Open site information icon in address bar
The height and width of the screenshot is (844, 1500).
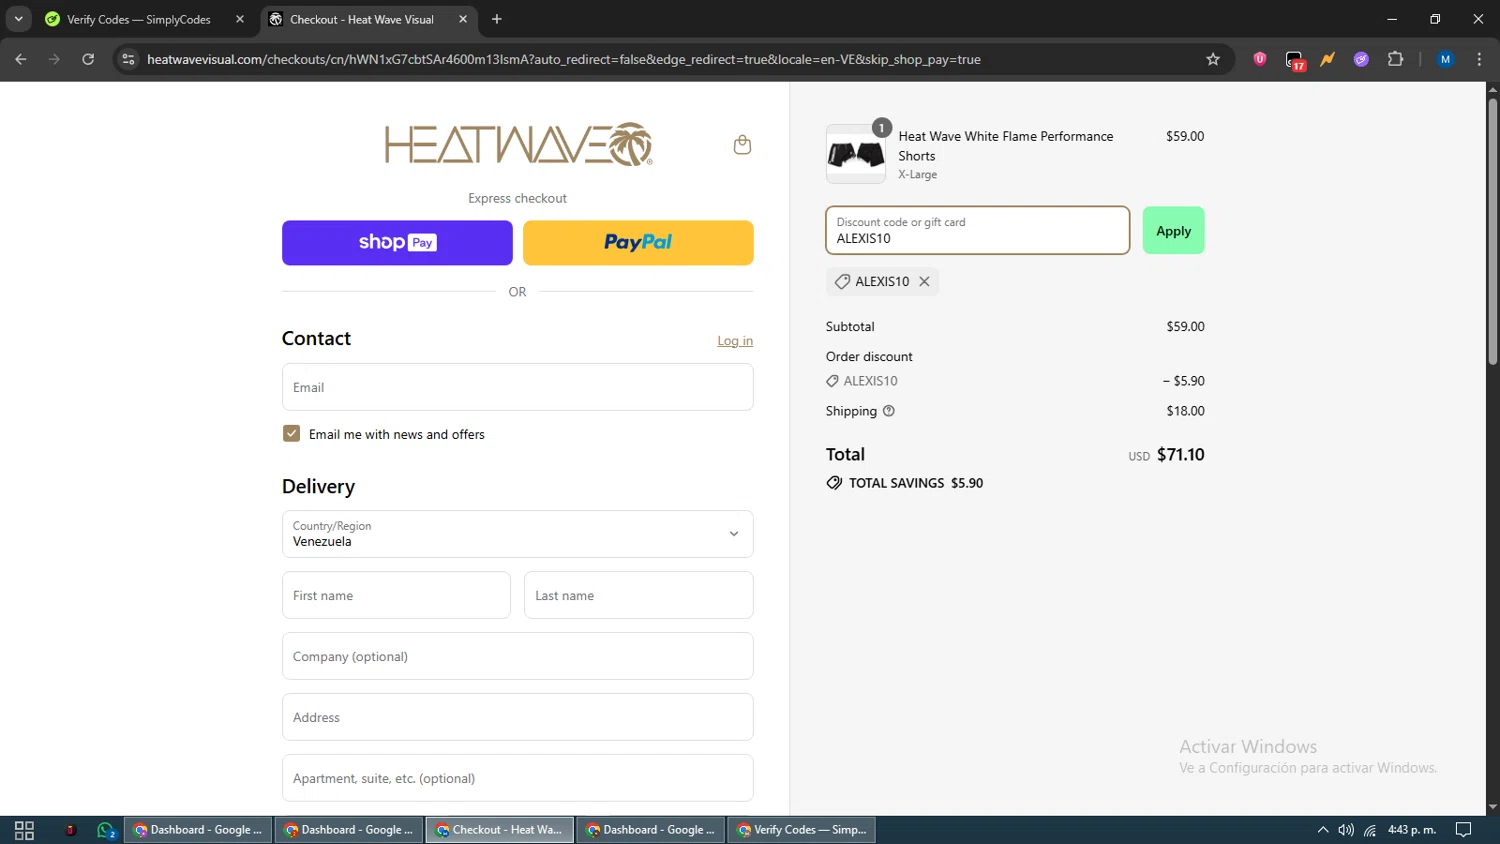[128, 59]
